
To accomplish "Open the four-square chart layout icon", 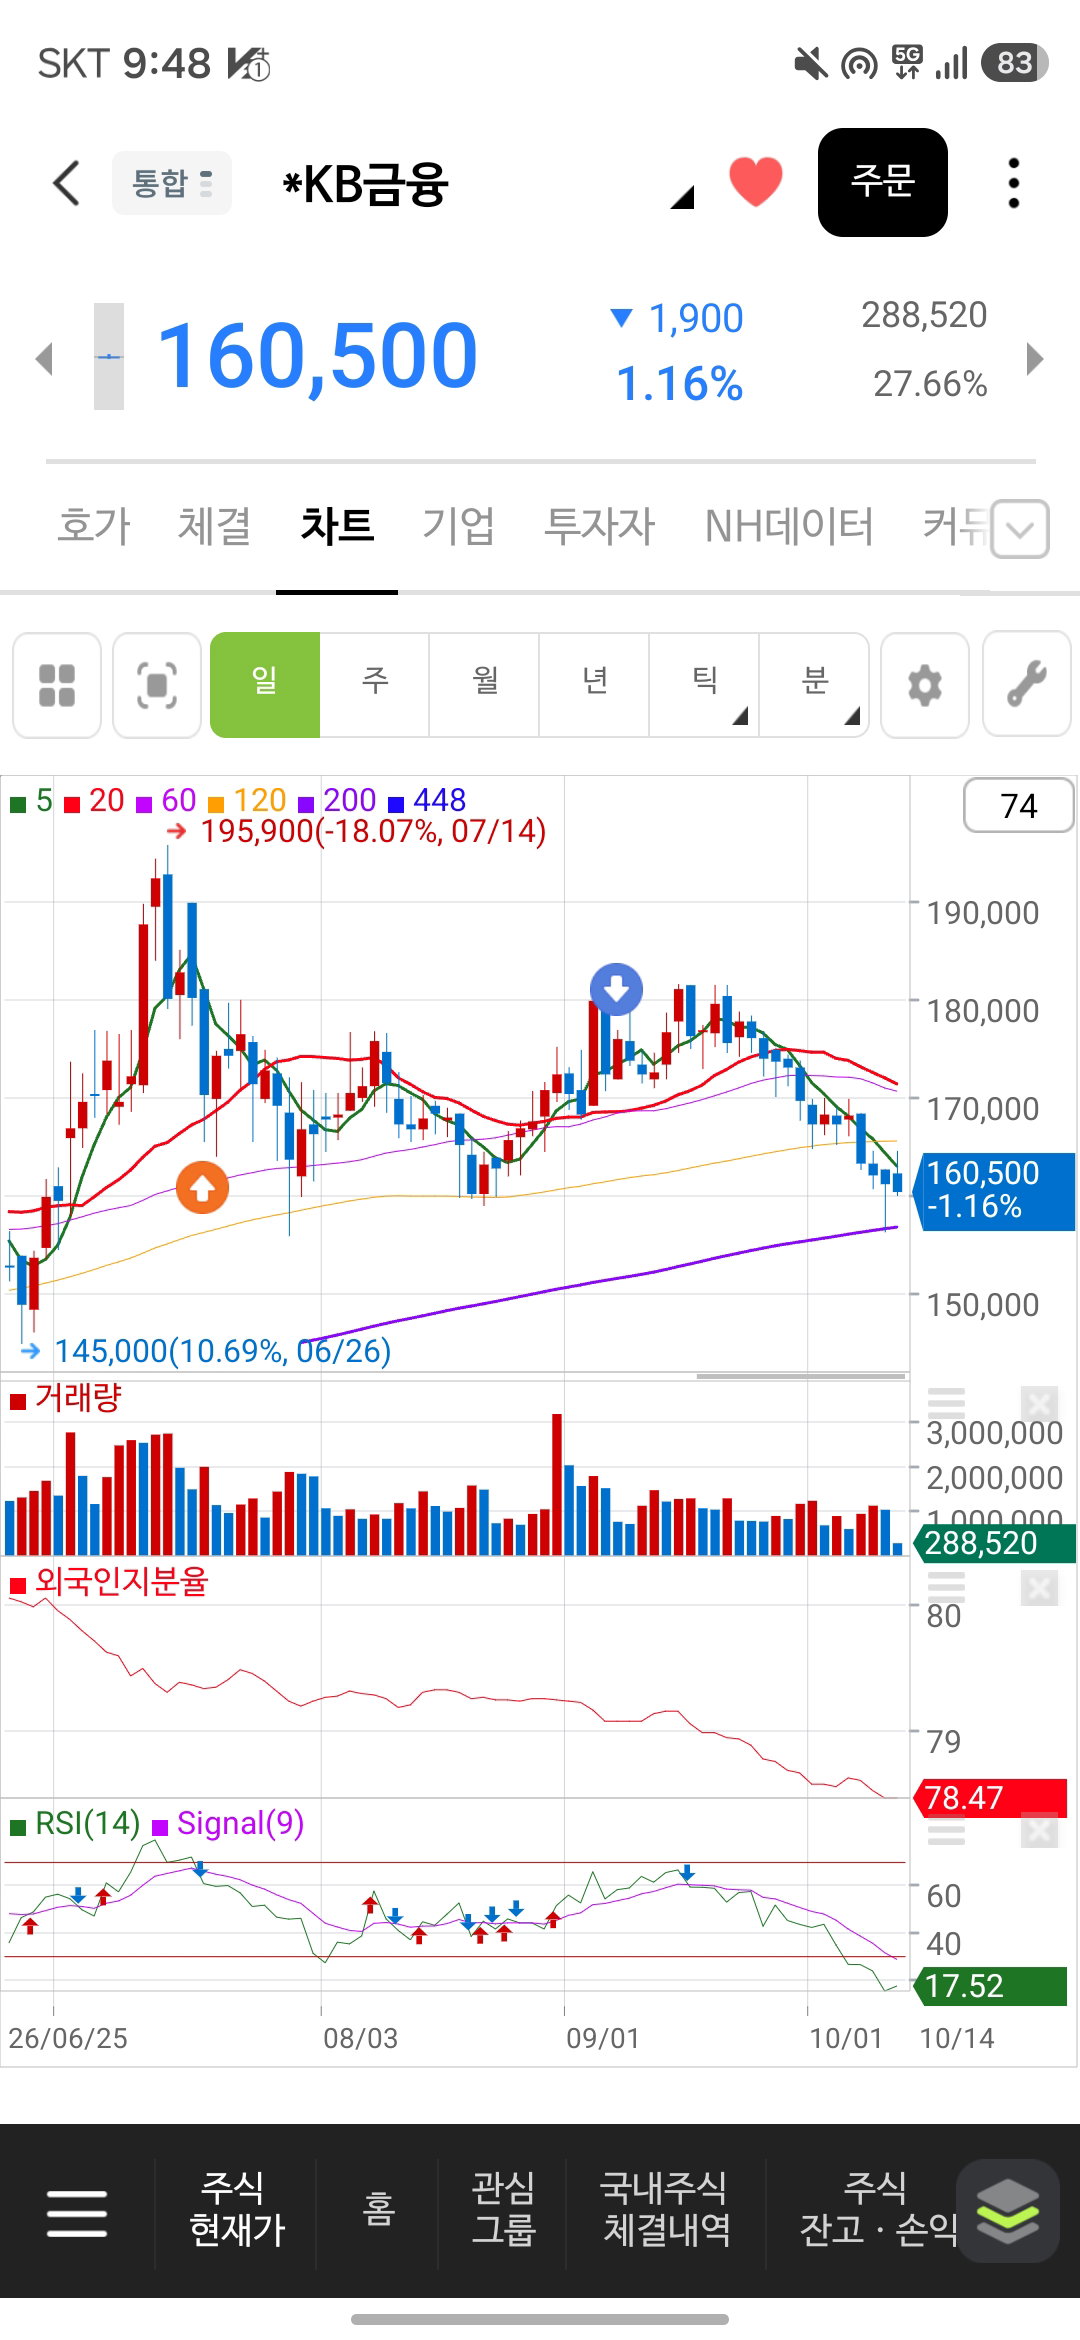I will pos(57,685).
